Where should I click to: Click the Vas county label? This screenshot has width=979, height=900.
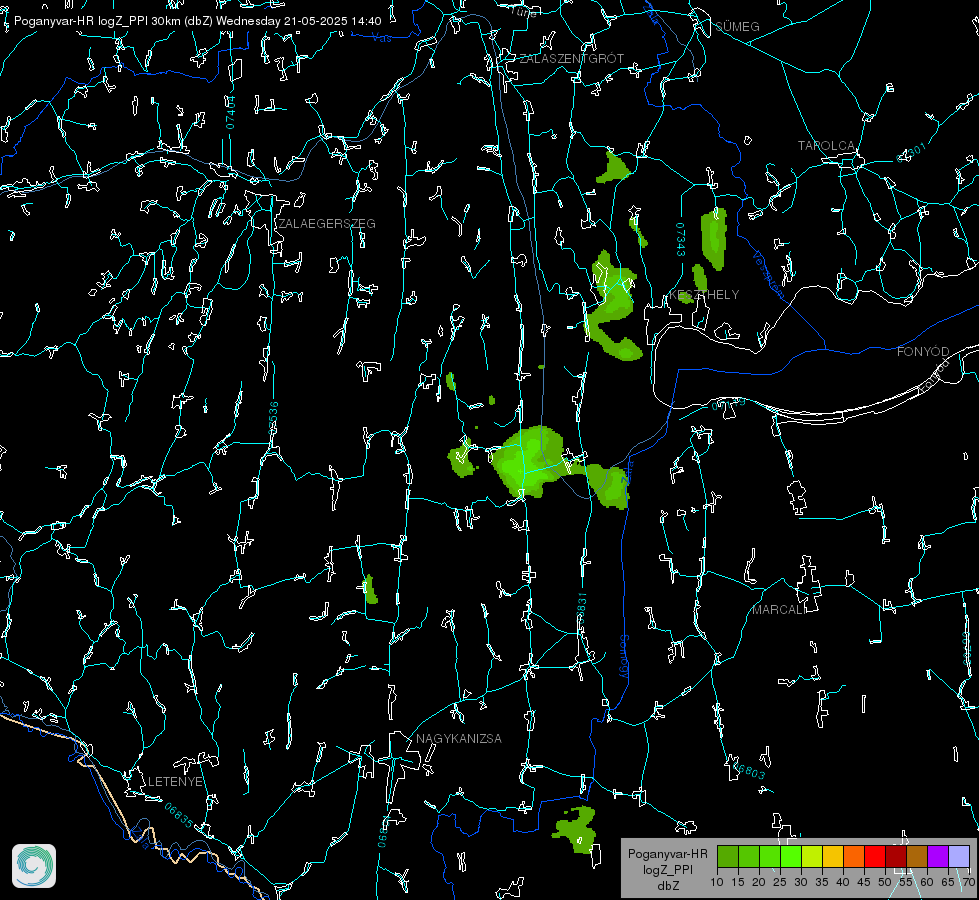(x=382, y=38)
